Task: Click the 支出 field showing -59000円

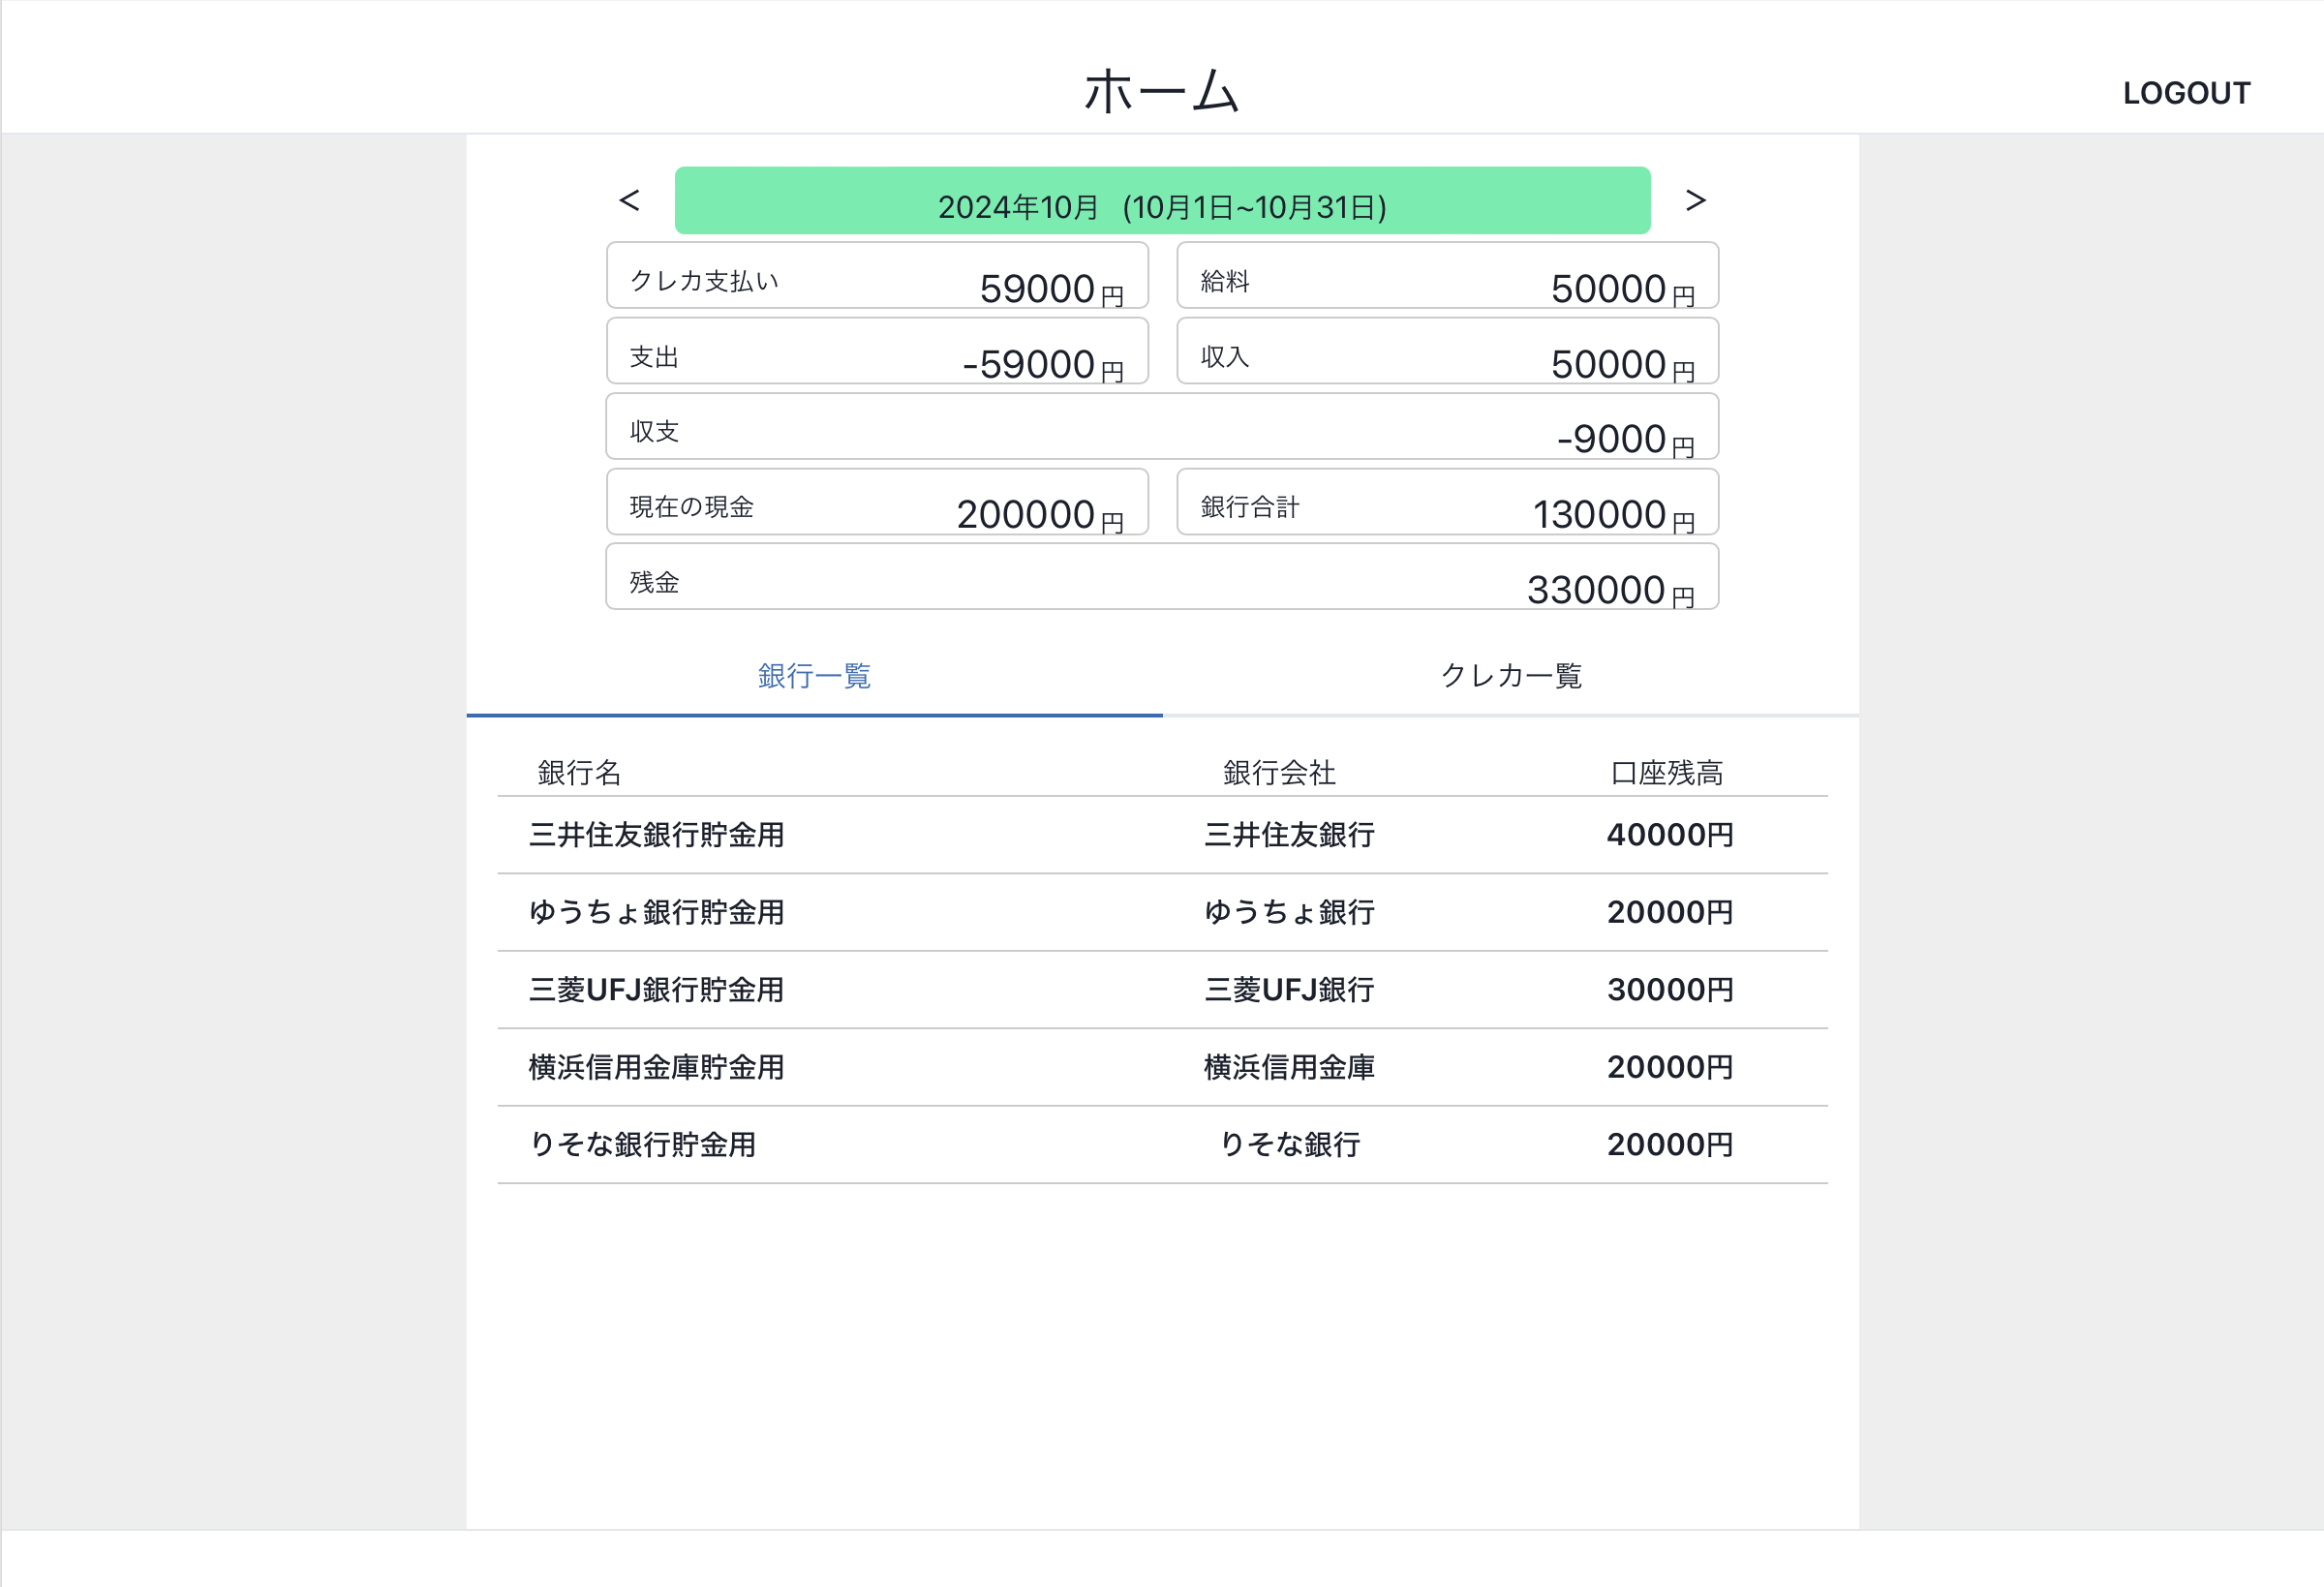Action: 877,351
